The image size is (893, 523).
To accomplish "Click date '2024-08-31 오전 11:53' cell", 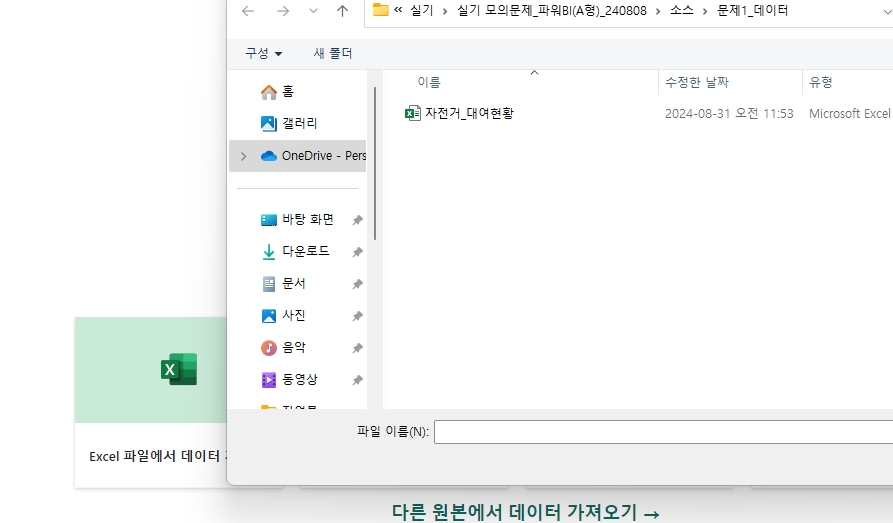I will 729,113.
